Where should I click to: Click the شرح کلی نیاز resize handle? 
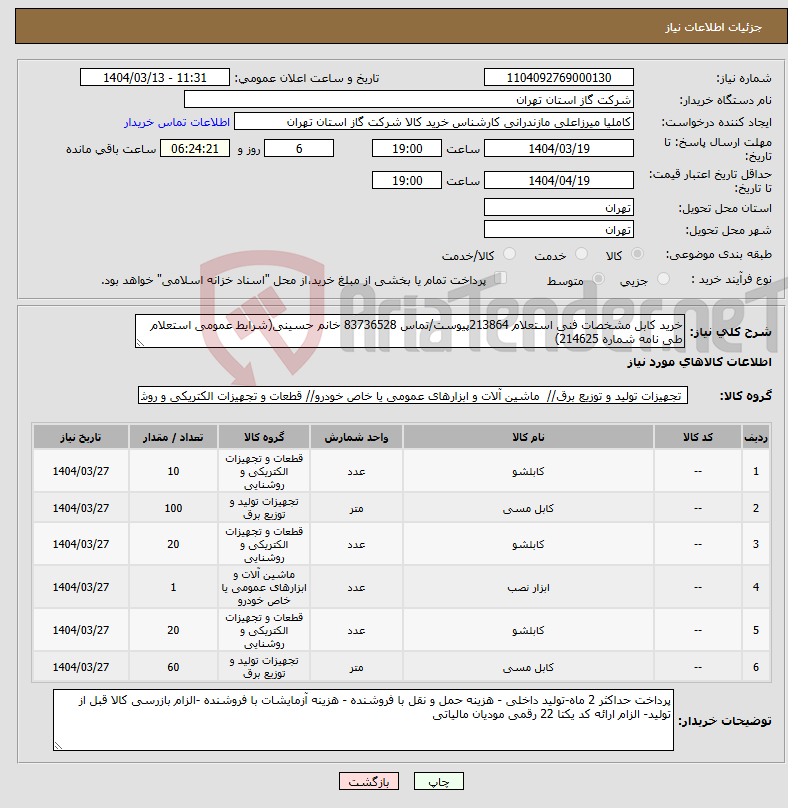[x=140, y=343]
